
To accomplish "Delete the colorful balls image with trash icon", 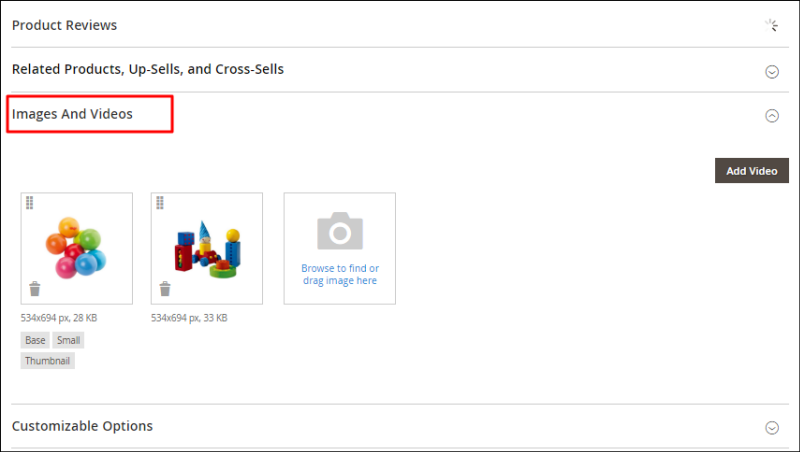I will click(x=35, y=289).
